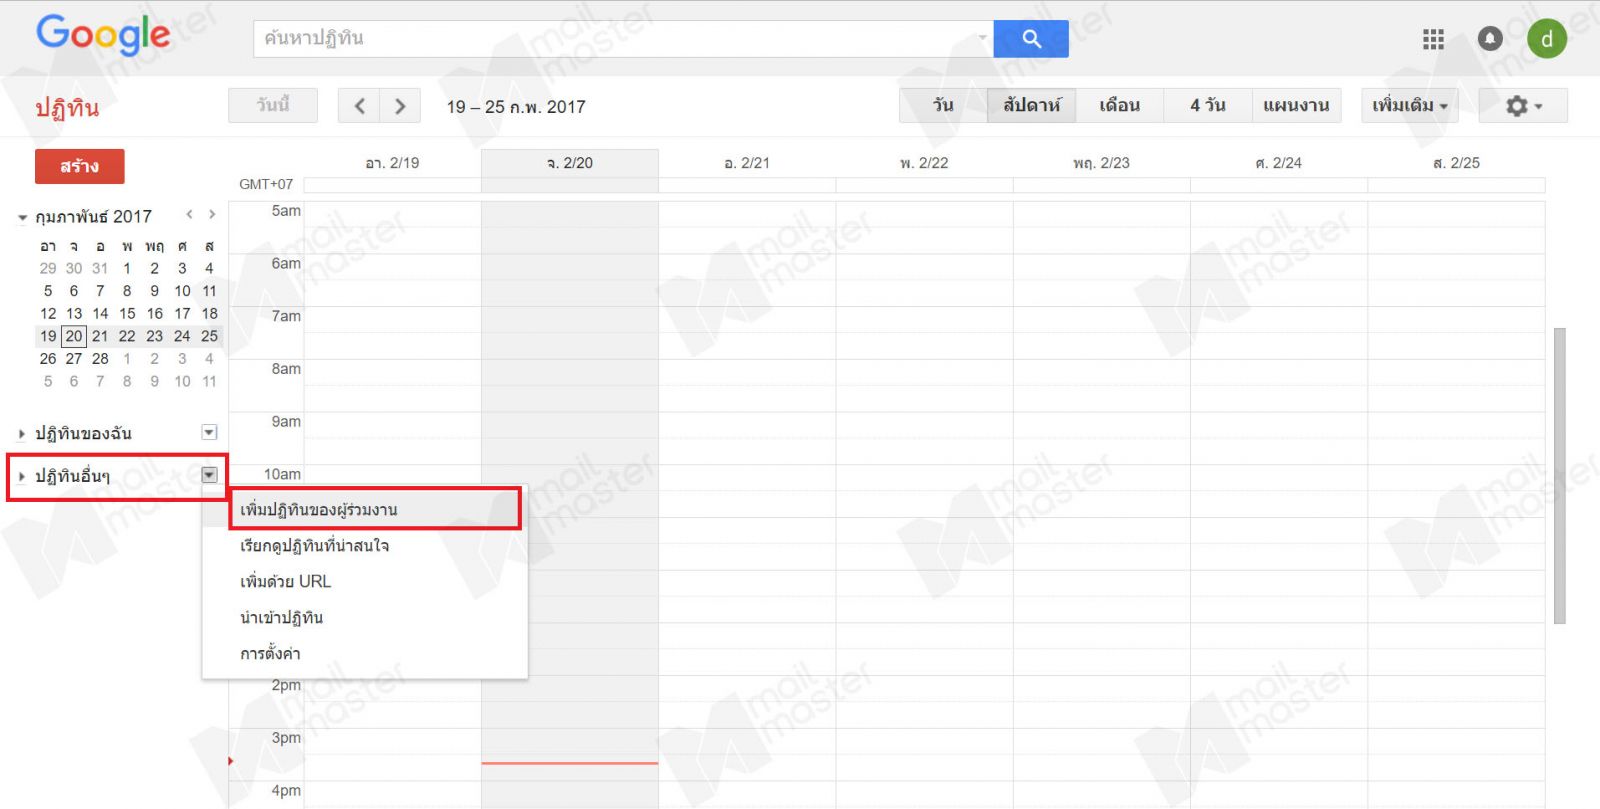Collapse the กุมภาพันธ์ 2017 mini calendar
This screenshot has height=809, width=1600.
point(22,217)
